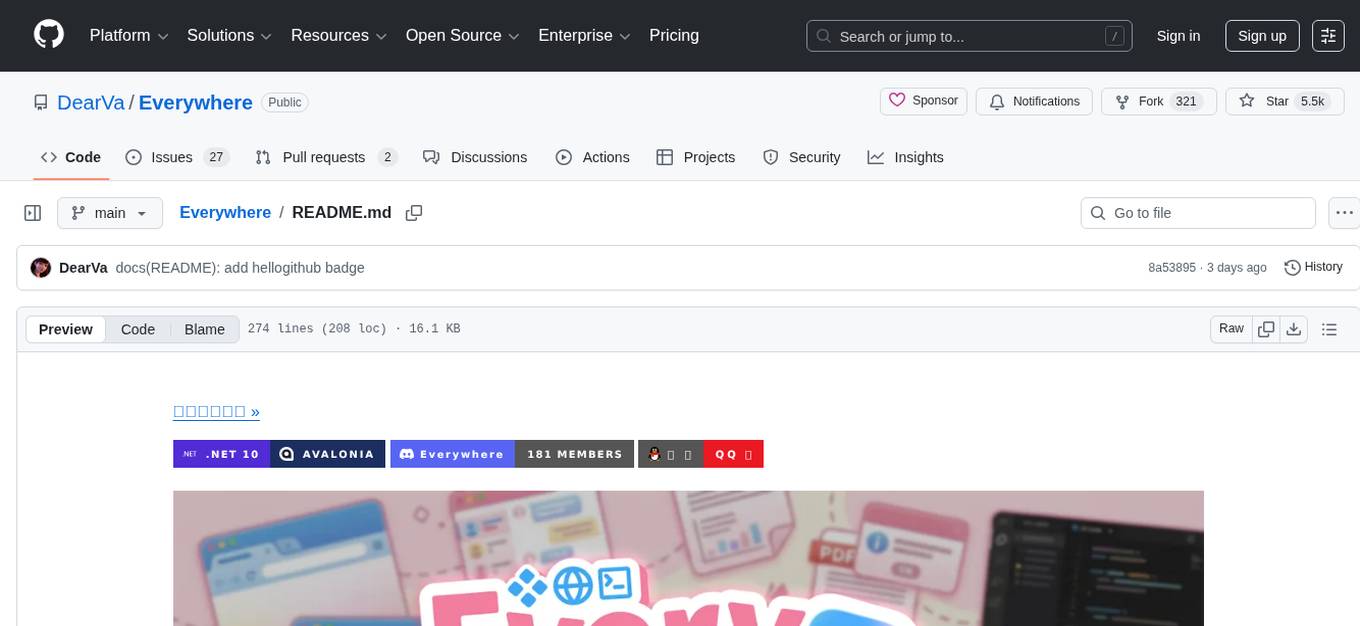Star the Everywhere repository

click(x=1284, y=101)
